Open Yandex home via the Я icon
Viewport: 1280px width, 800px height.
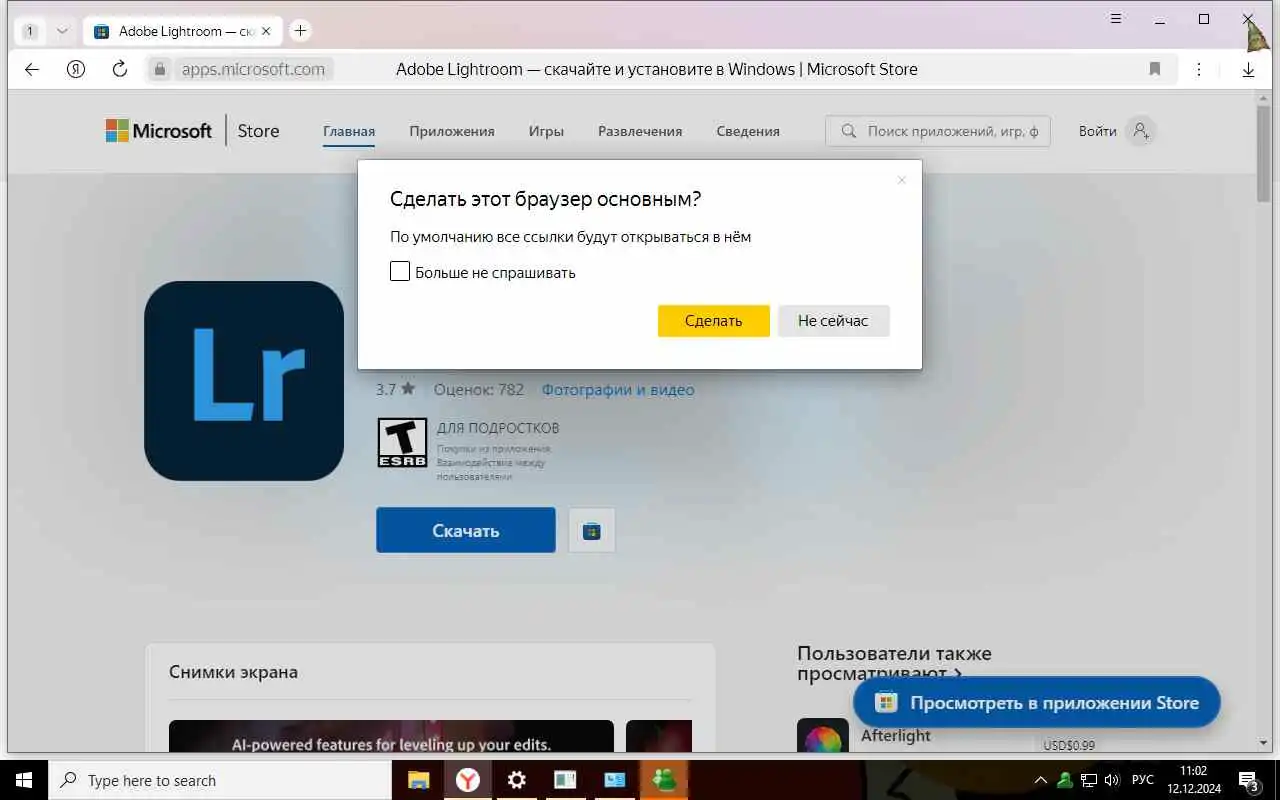click(x=76, y=69)
